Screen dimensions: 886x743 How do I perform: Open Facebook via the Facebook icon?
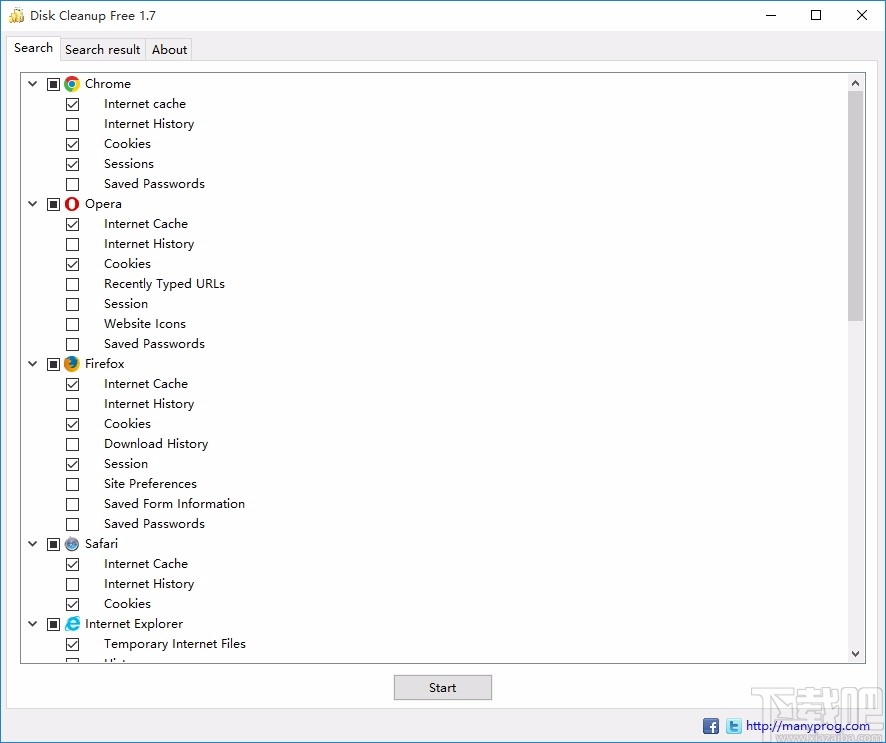click(x=710, y=725)
